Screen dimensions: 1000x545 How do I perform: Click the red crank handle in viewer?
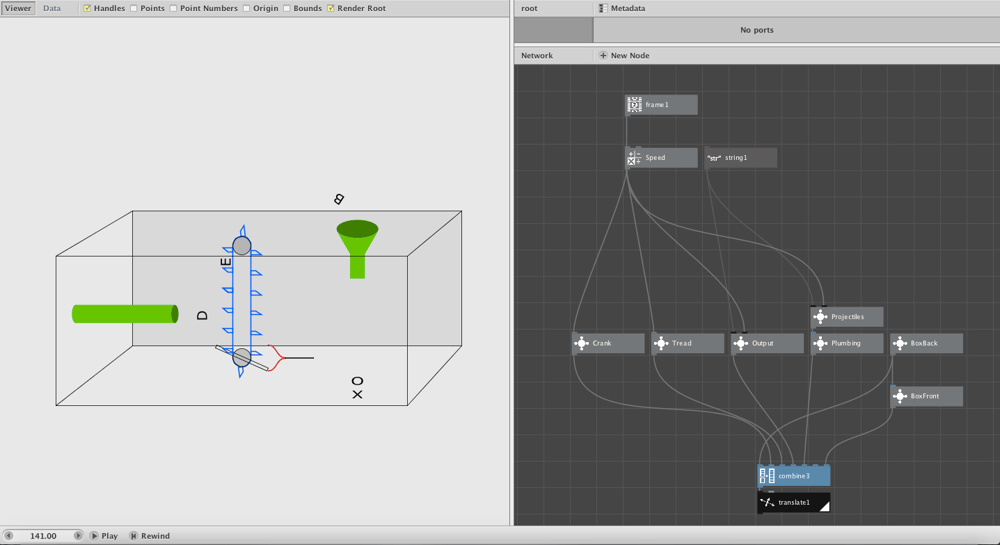coord(277,358)
